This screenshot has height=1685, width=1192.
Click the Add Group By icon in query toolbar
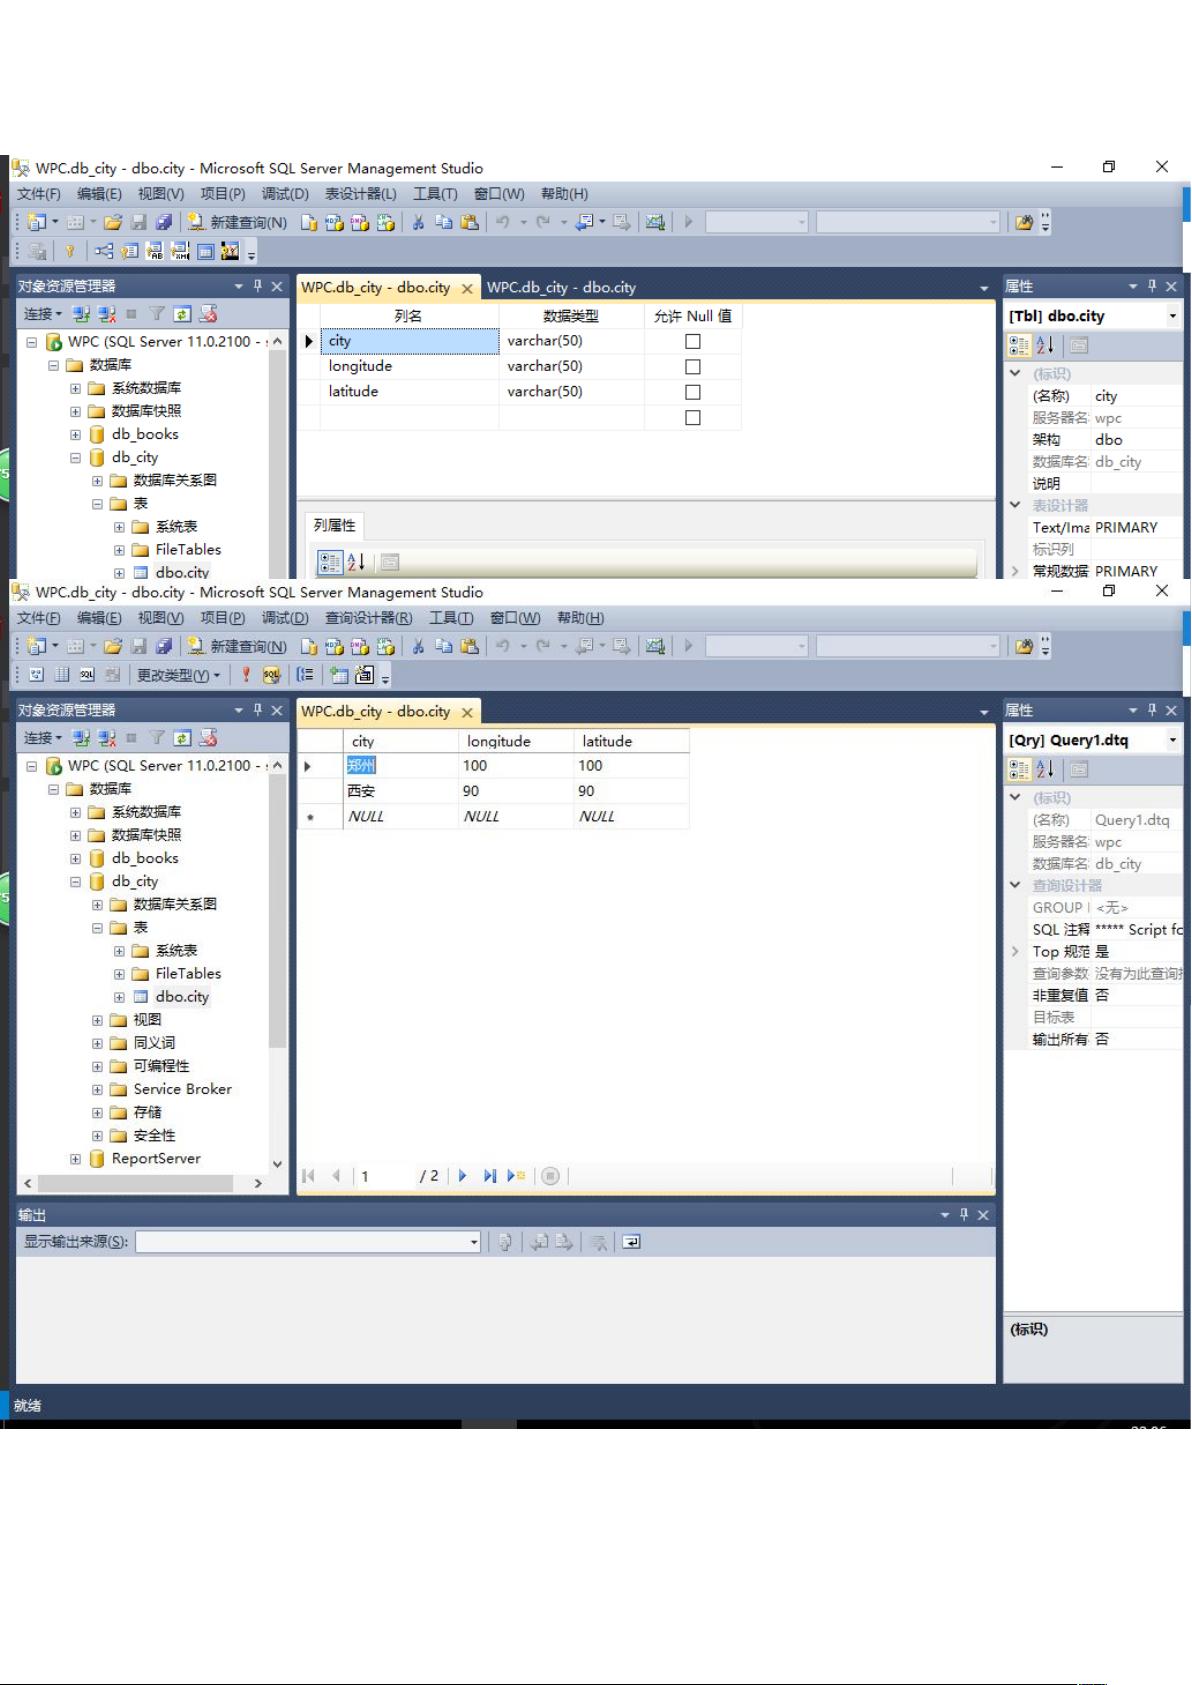click(305, 675)
